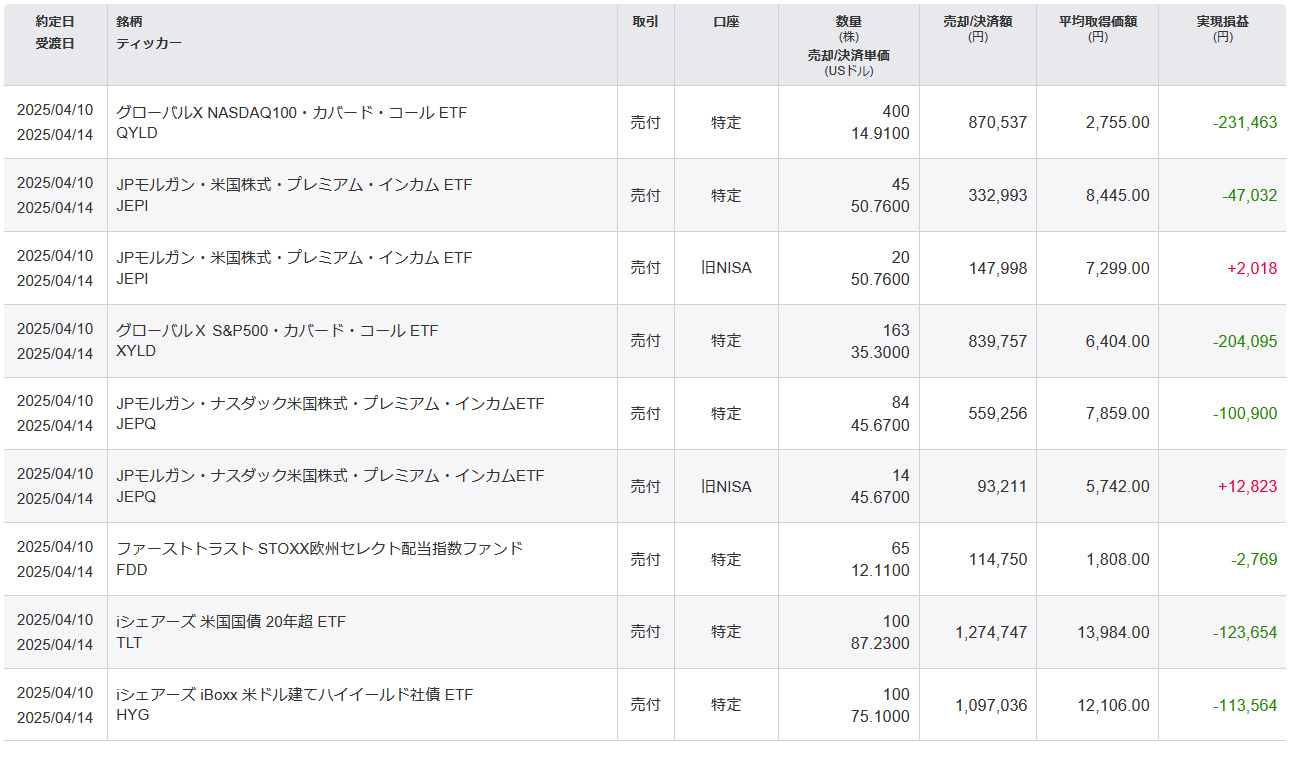The width and height of the screenshot is (1291, 760).
Task: Click the -231,463 realized loss value
Action: tap(1244, 123)
